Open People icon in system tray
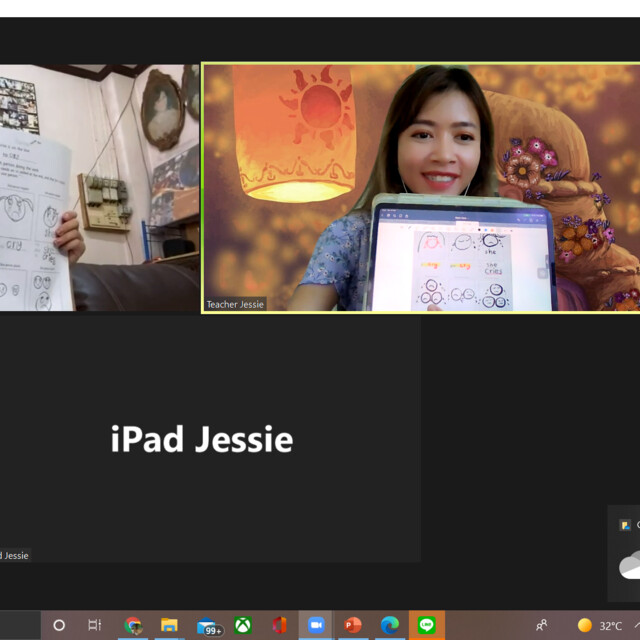This screenshot has width=640, height=640. click(x=541, y=625)
